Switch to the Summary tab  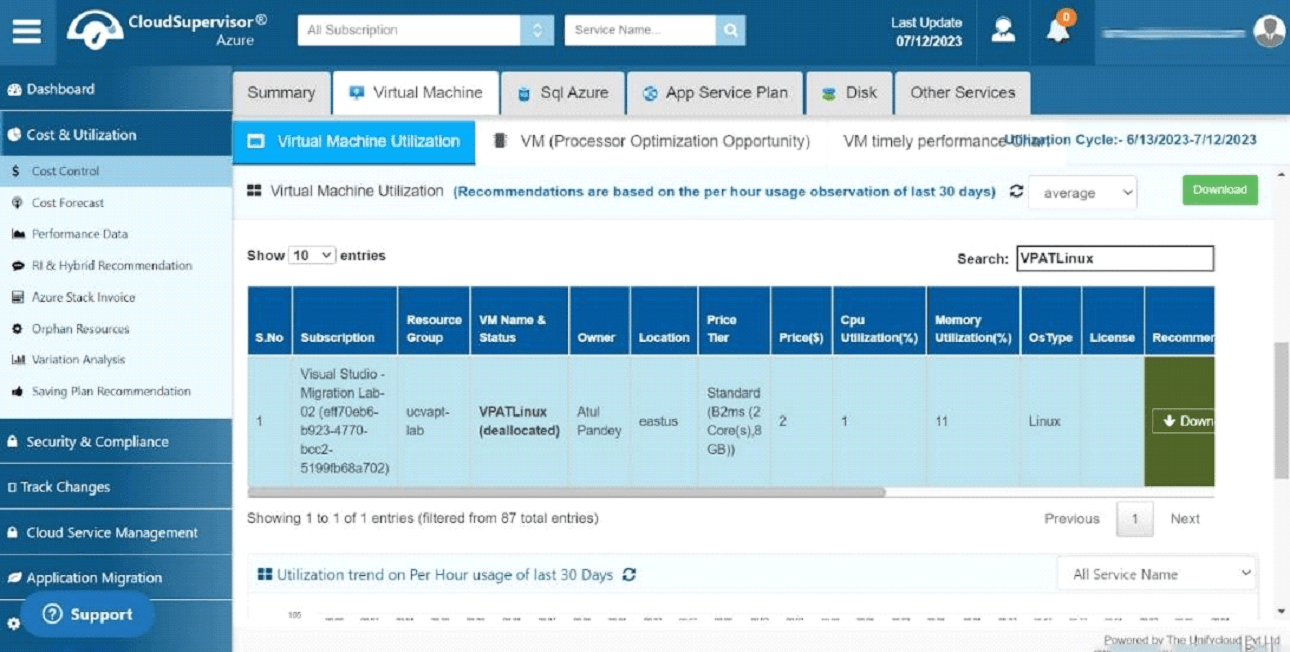[x=281, y=93]
